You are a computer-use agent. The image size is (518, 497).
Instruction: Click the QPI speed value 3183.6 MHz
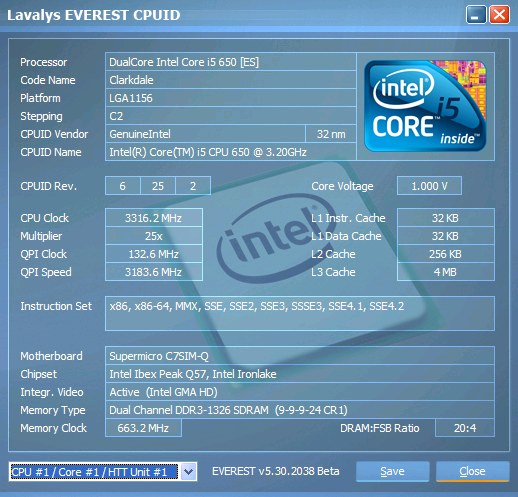pyautogui.click(x=154, y=272)
